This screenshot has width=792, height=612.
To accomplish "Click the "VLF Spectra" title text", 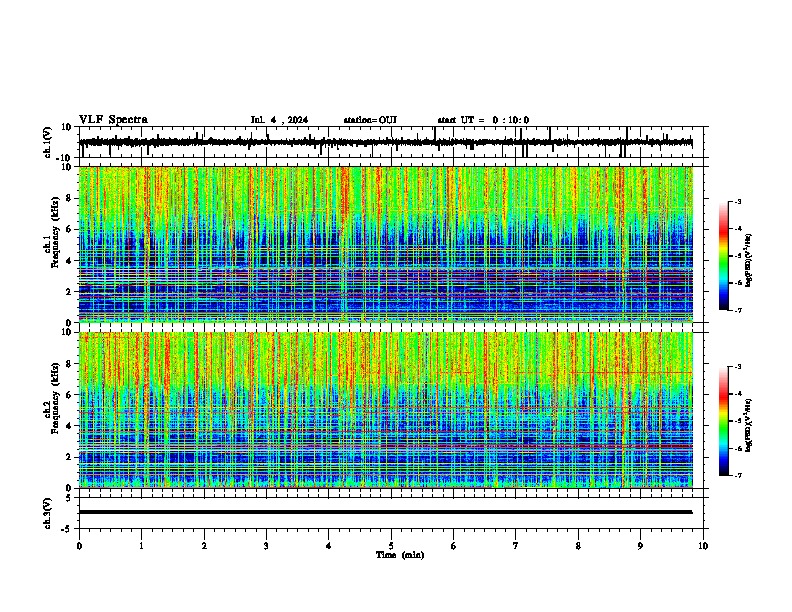I will (x=113, y=120).
